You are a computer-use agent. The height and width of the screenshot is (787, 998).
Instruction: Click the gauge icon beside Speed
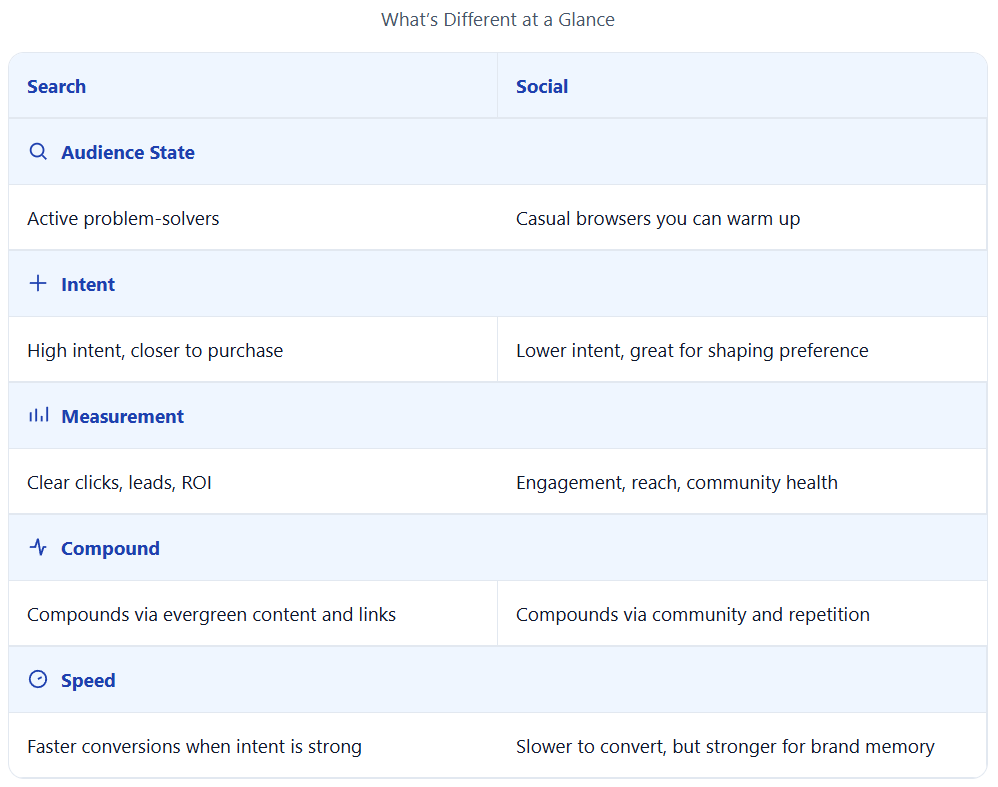[x=38, y=680]
